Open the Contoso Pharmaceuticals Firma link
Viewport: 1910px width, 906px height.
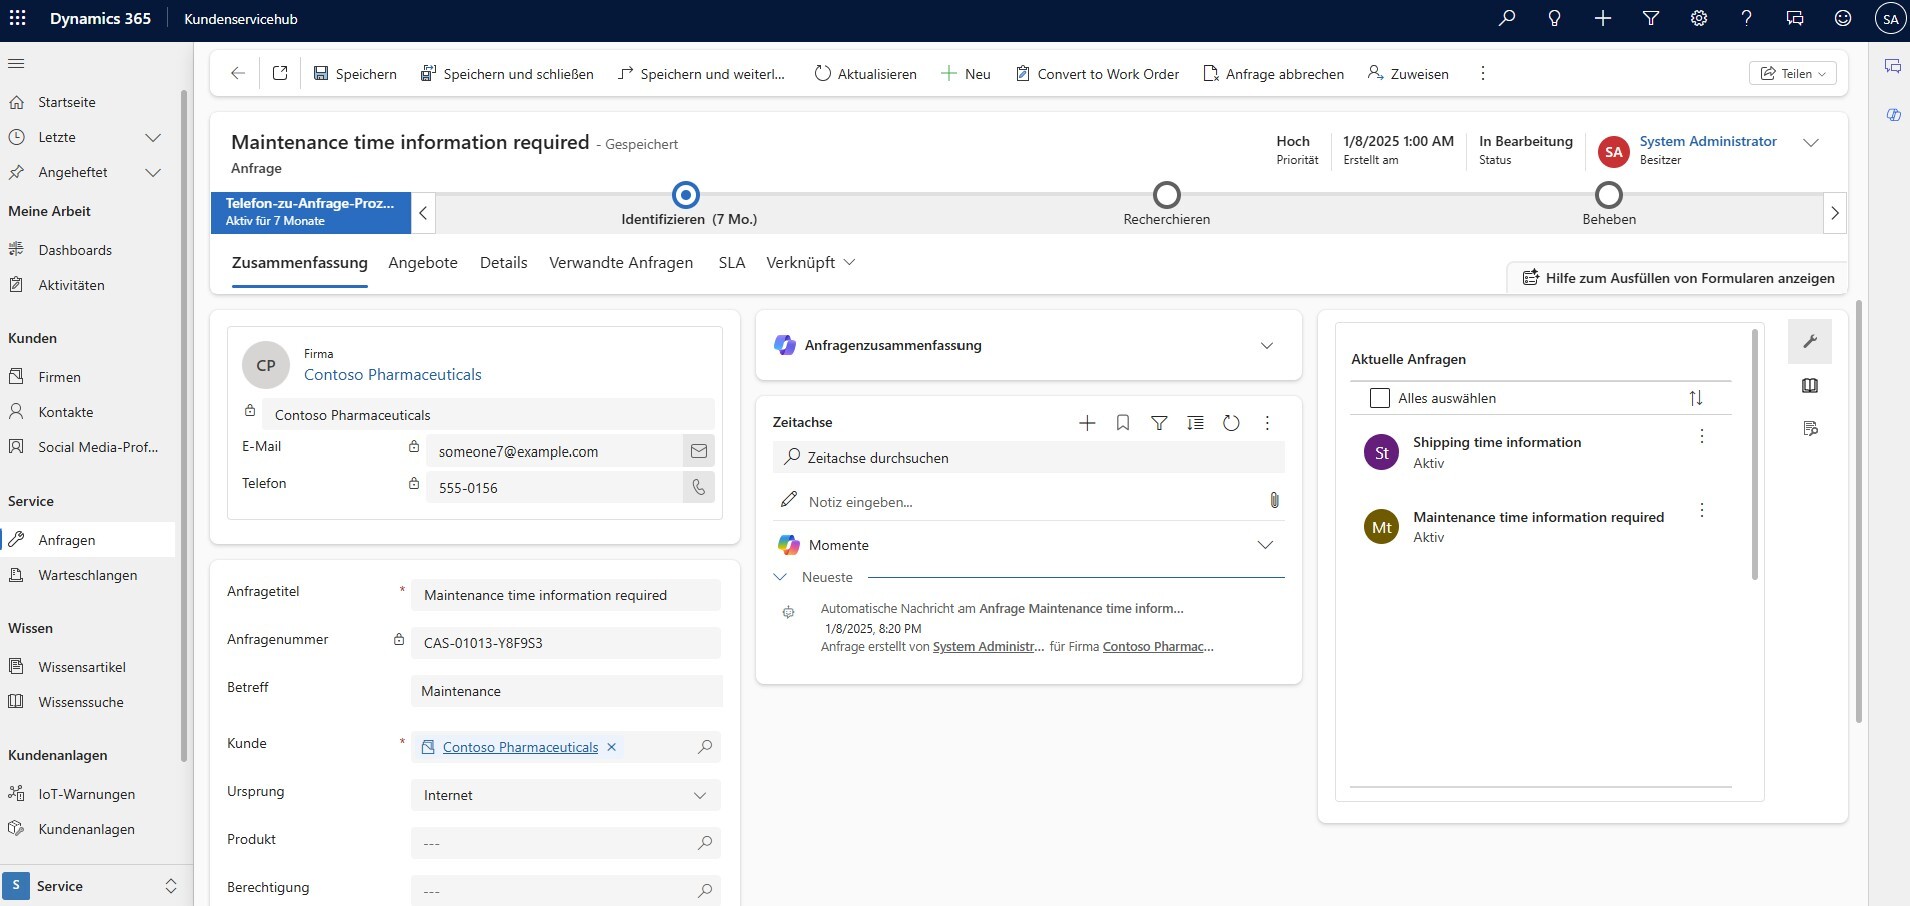[392, 375]
